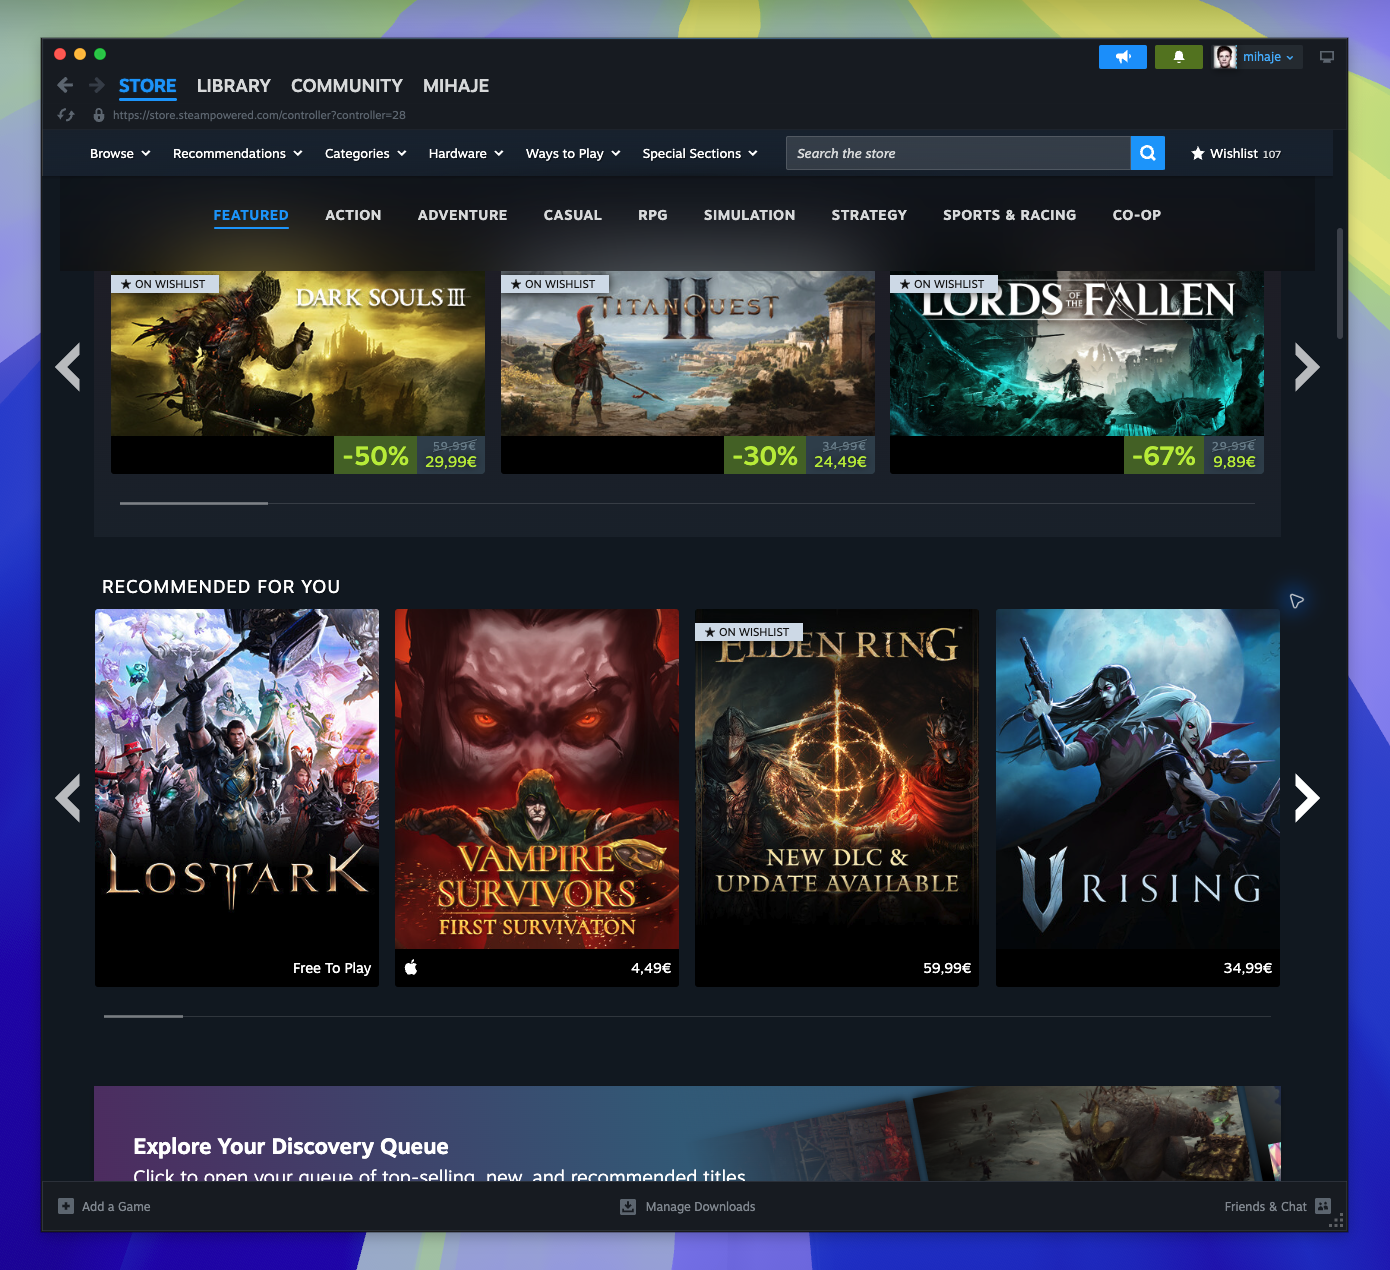Open announcements via the megaphone icon

[1123, 57]
